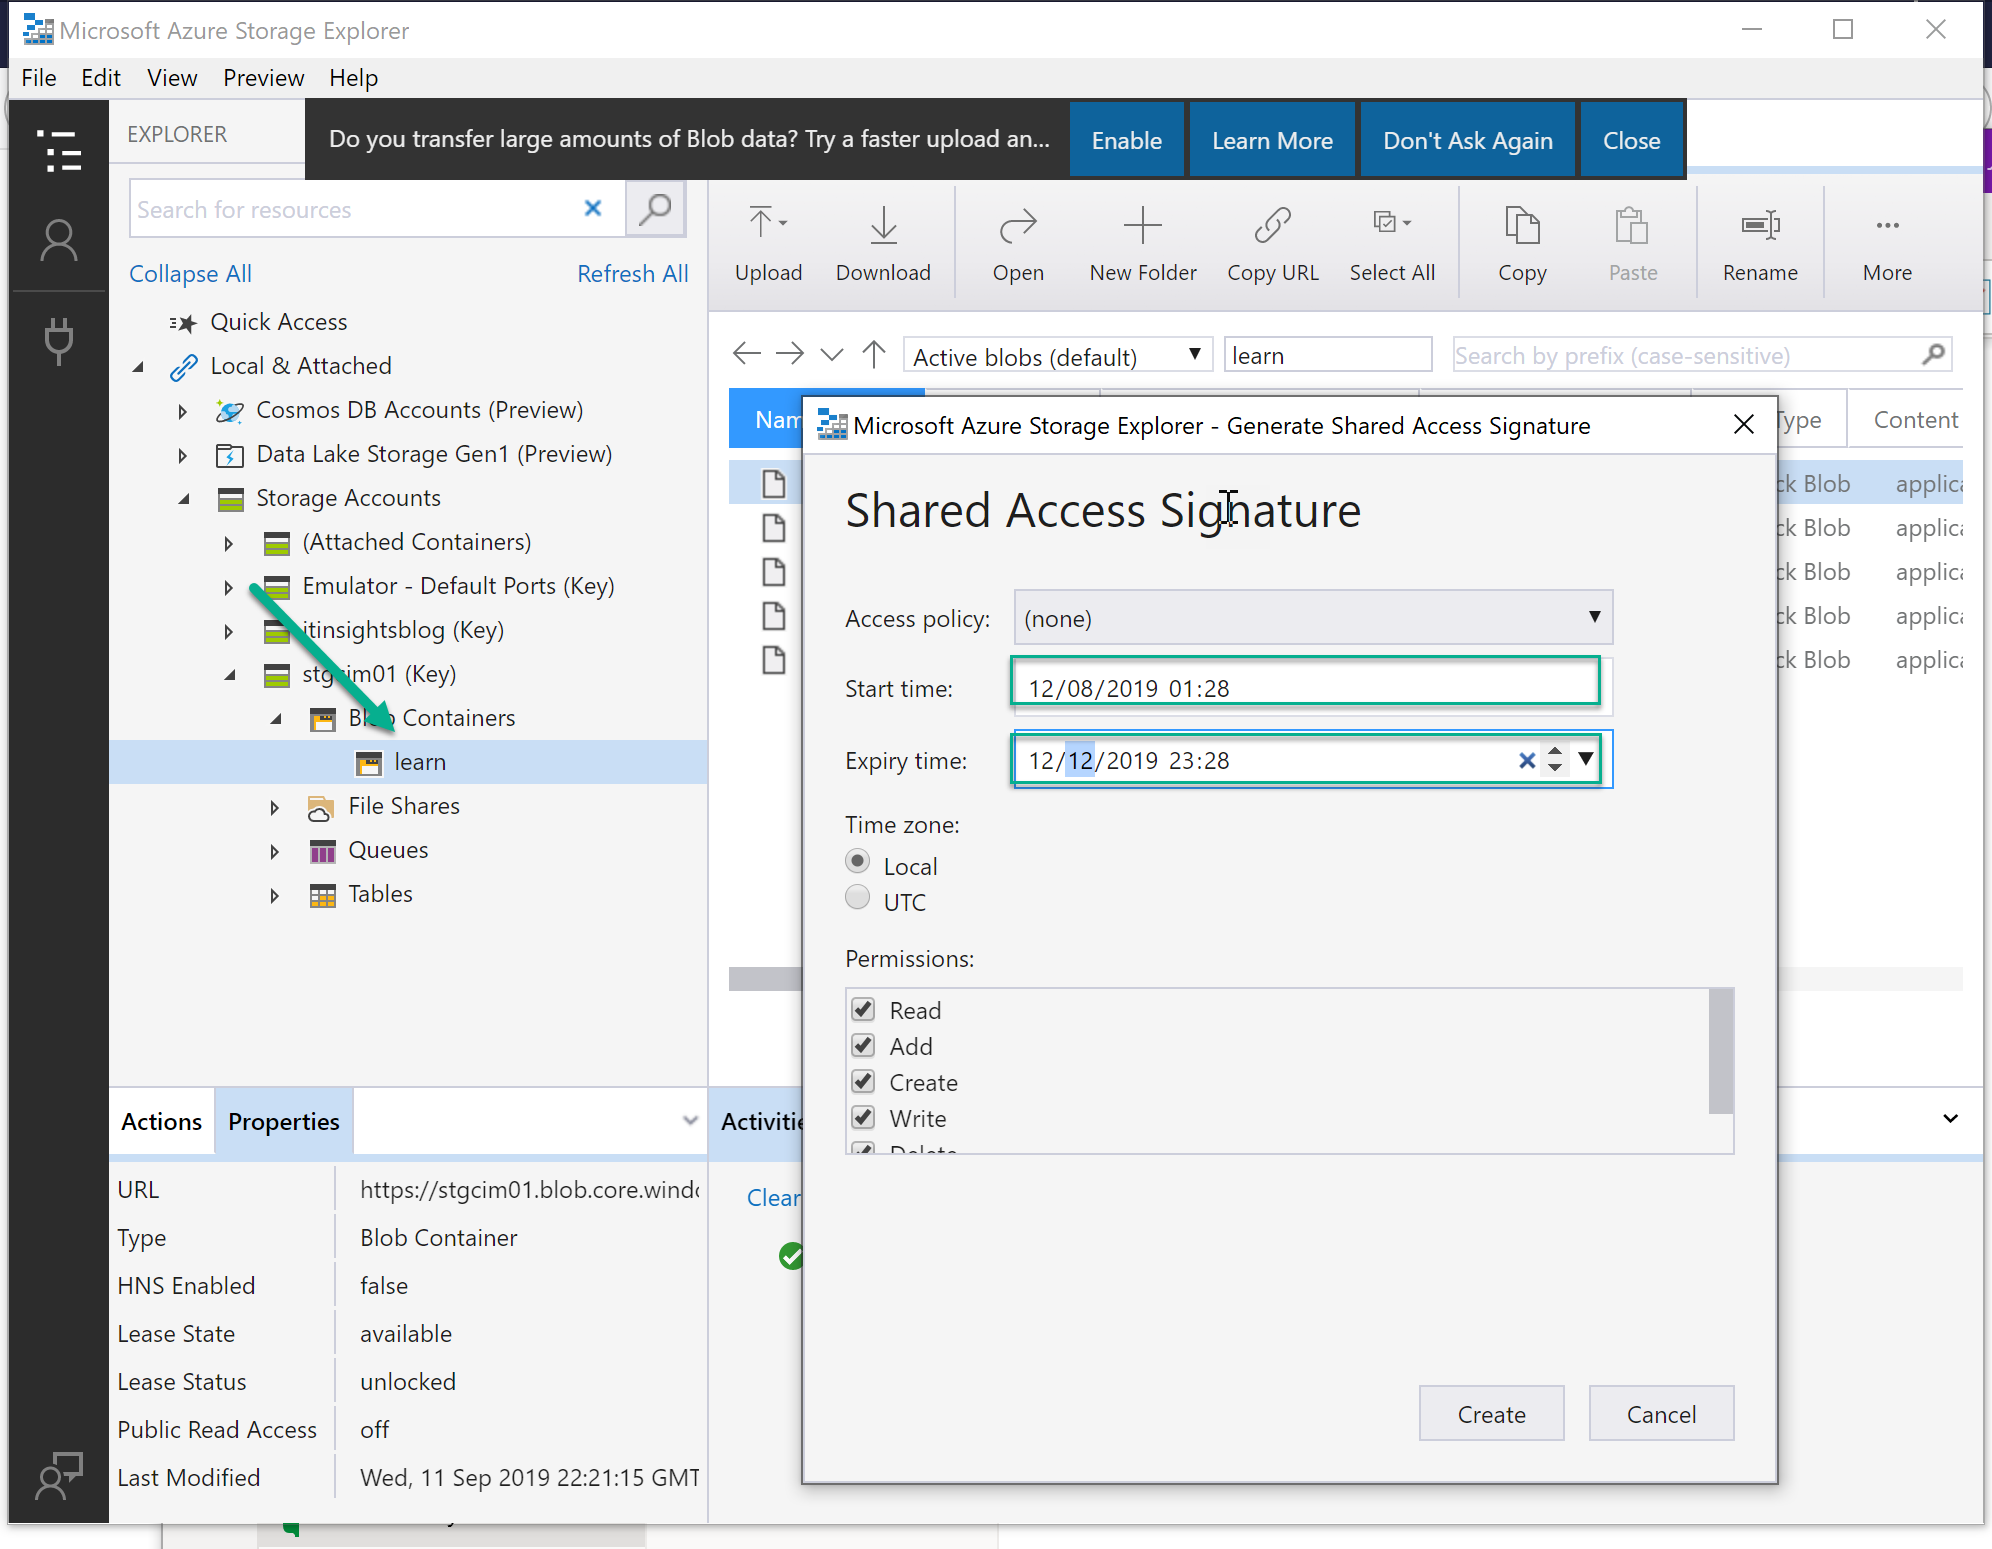
Task: Click the Select All toolbar icon
Action: 1391,223
